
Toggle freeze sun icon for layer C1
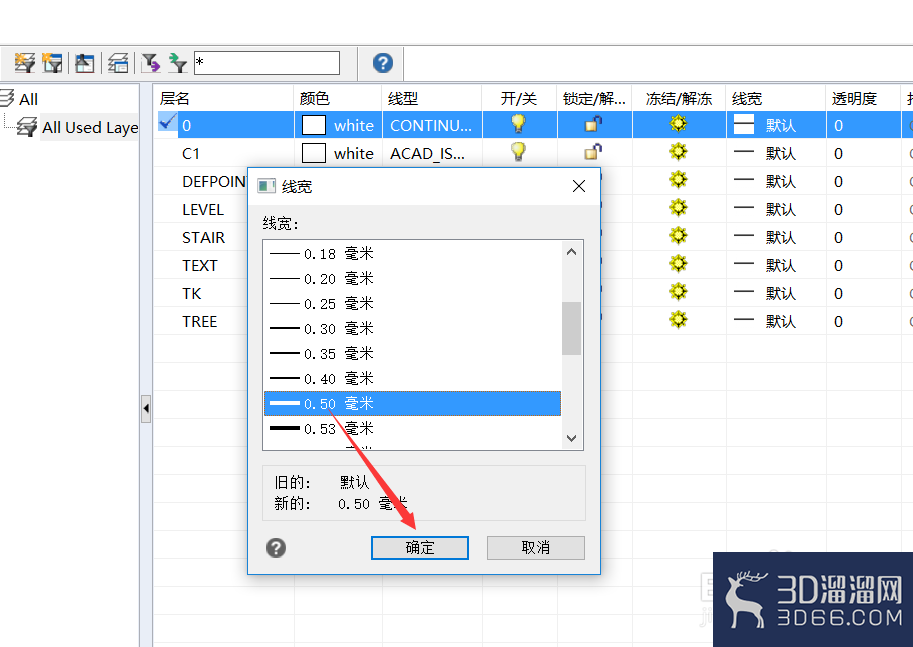(x=678, y=151)
